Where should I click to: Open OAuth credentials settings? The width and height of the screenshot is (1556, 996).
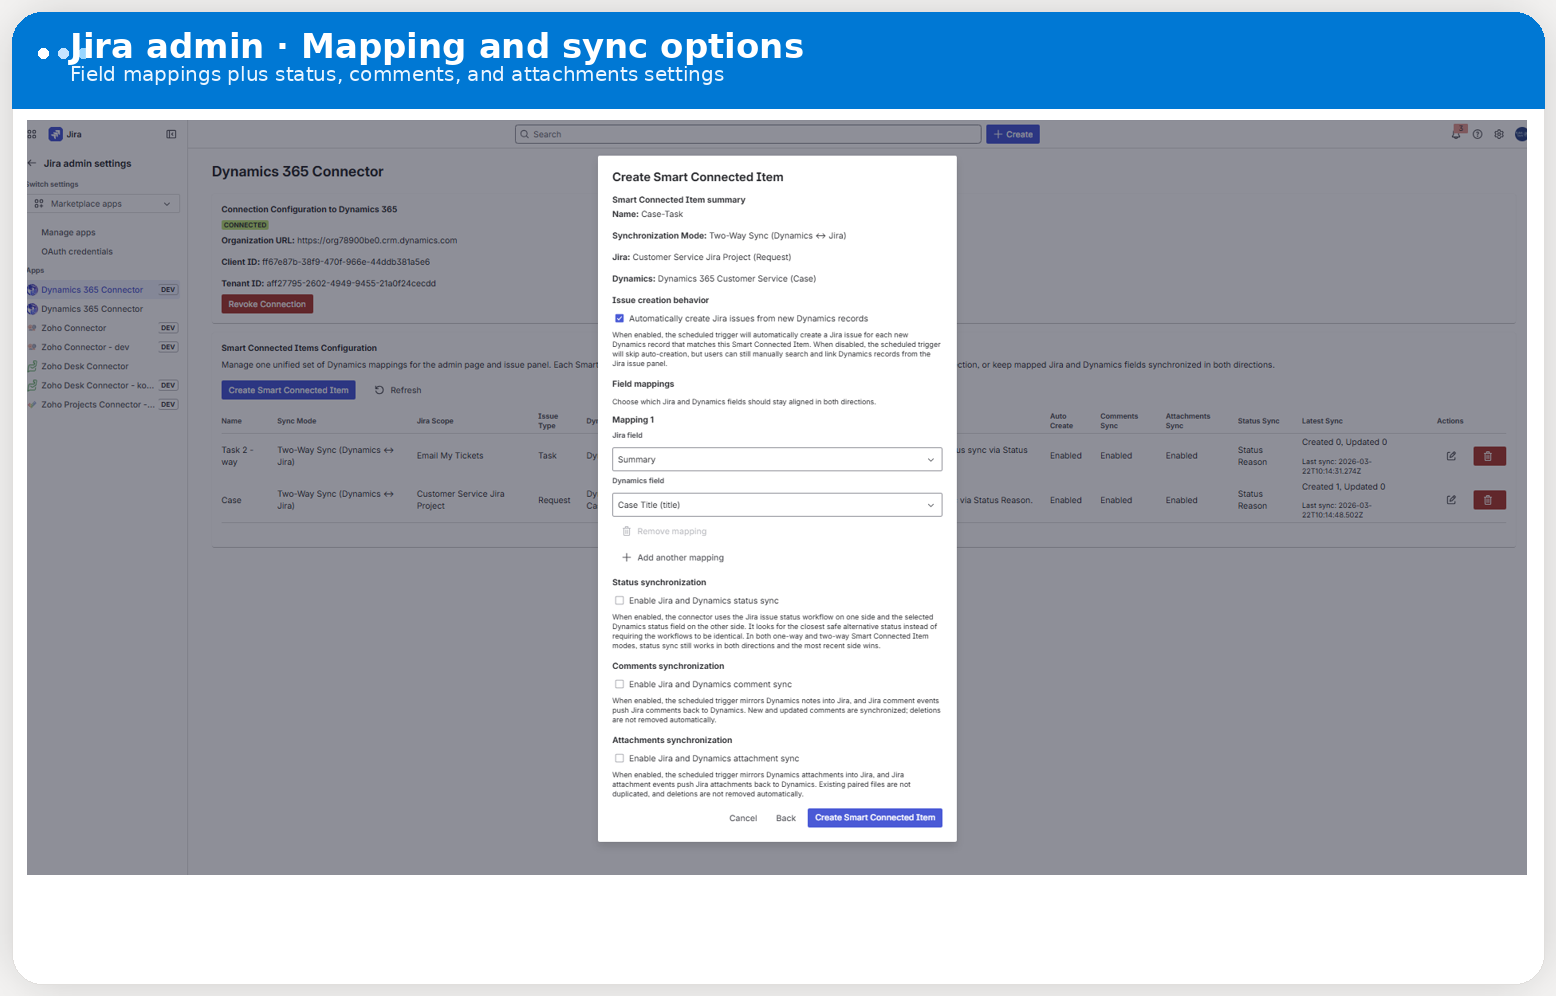pyautogui.click(x=76, y=251)
